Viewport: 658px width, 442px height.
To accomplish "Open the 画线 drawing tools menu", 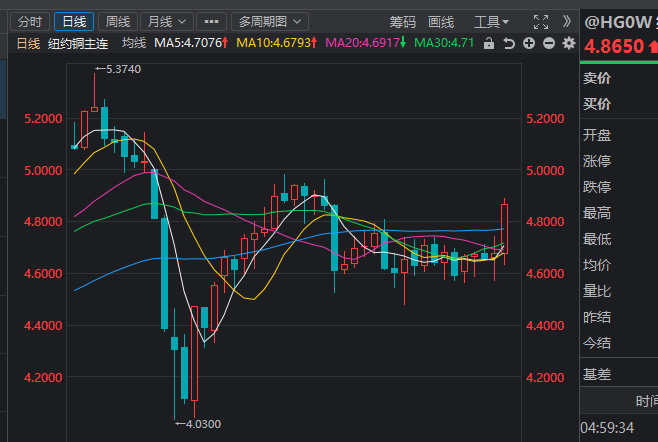I will coord(441,21).
